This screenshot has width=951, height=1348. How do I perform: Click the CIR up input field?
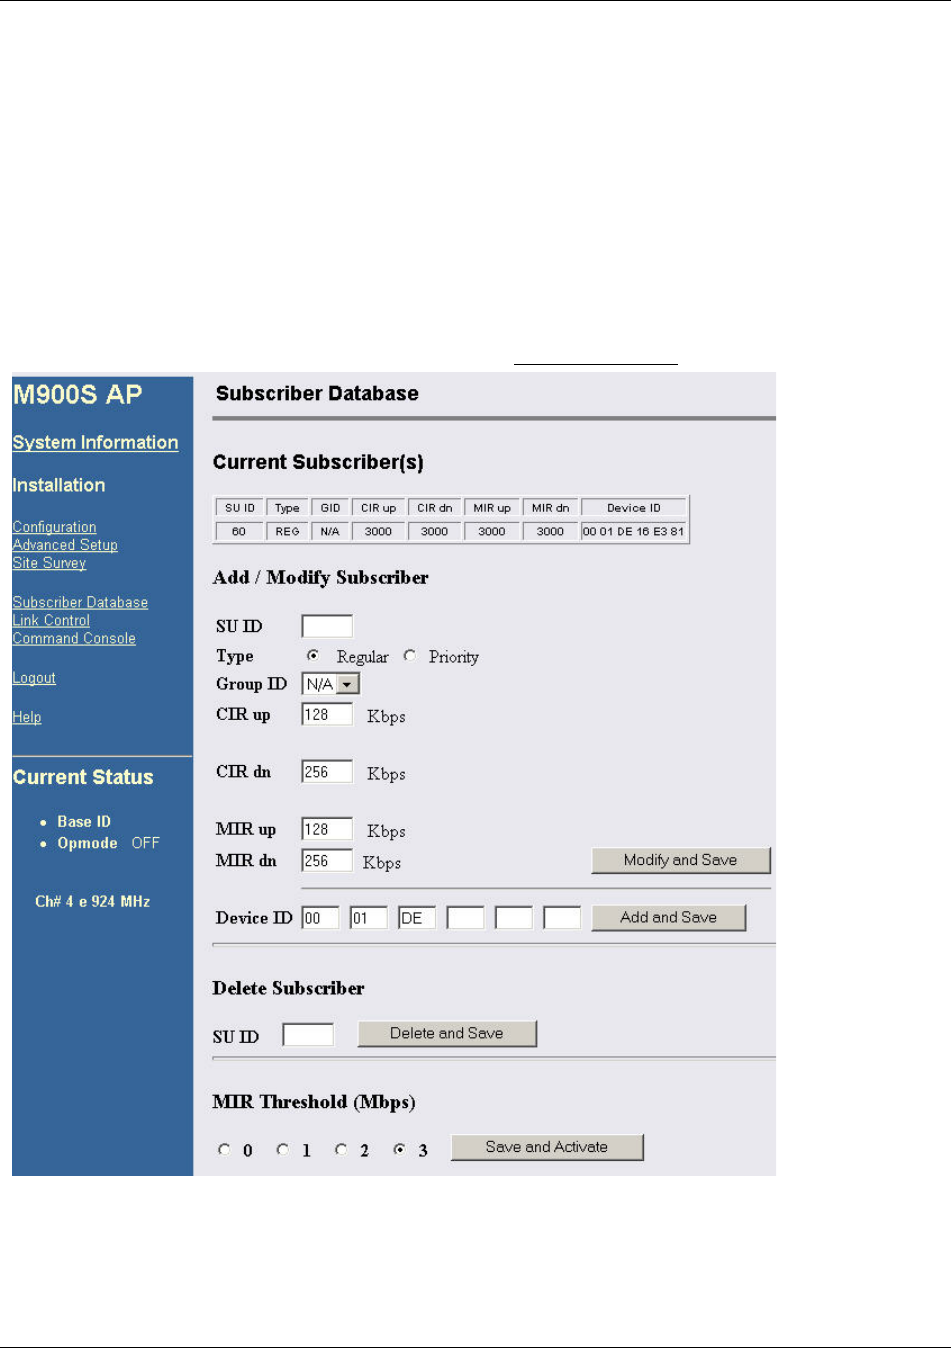coord(327,714)
